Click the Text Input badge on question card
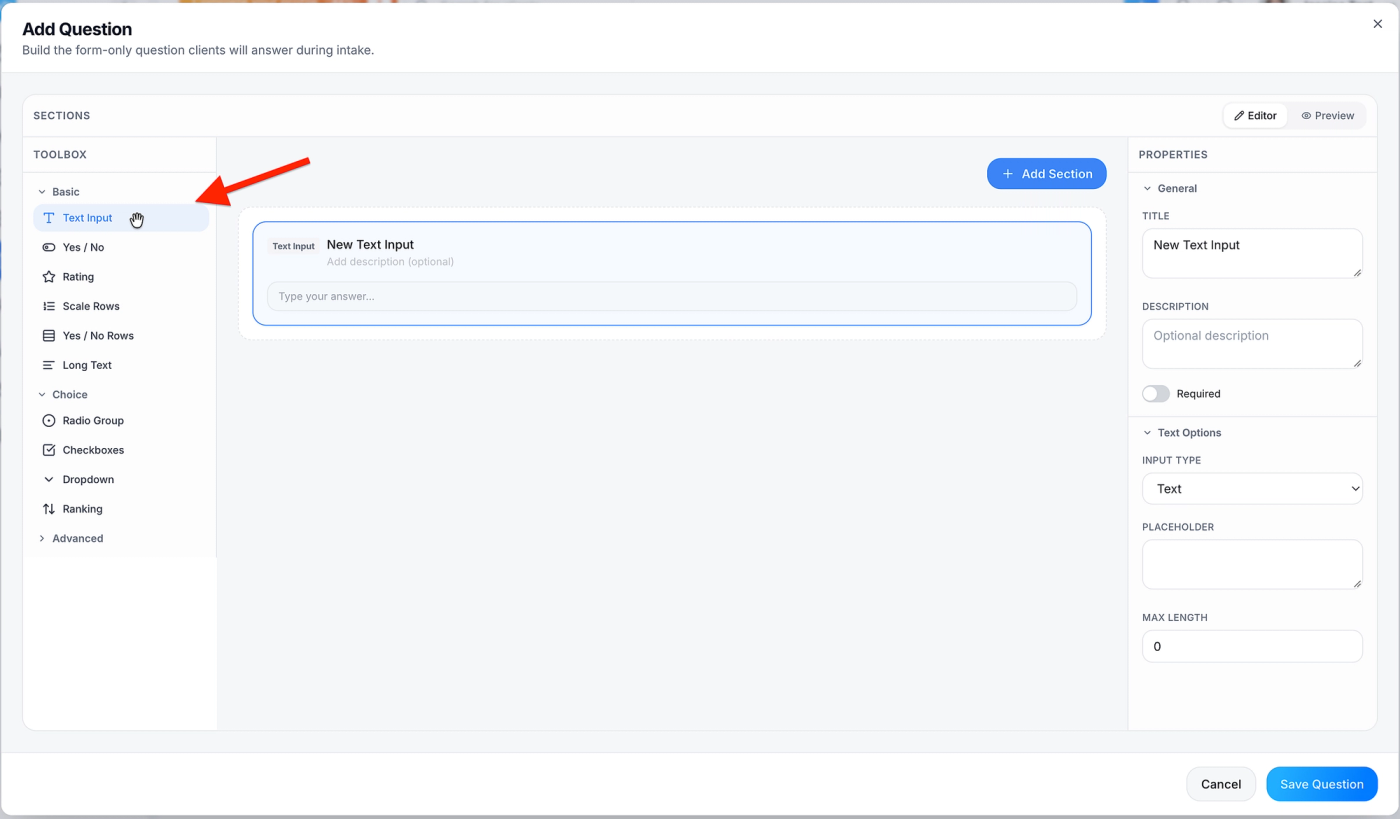1400x819 pixels. coord(294,246)
